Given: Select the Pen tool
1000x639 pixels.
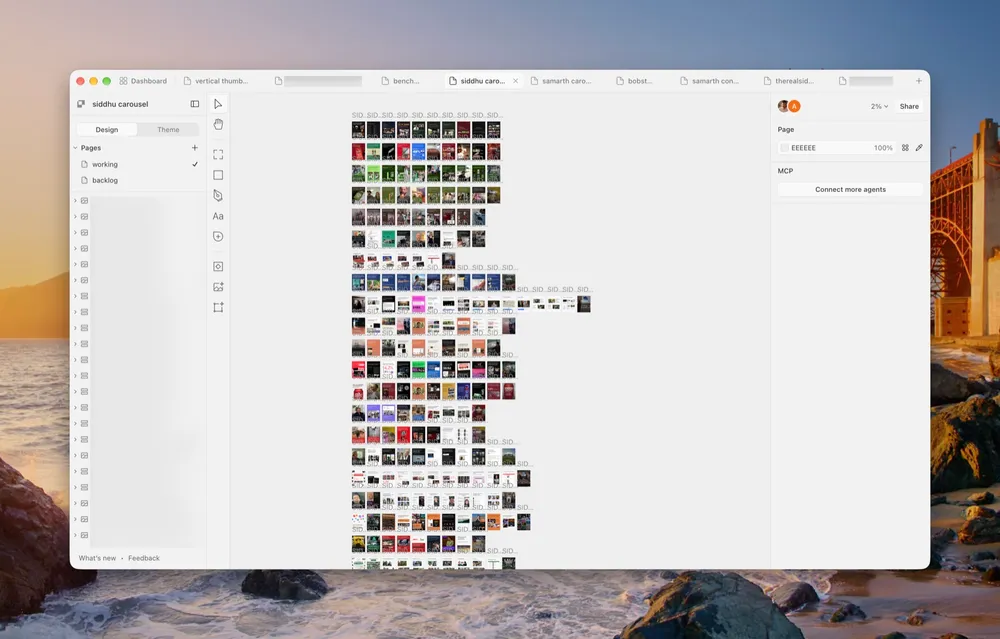Looking at the screenshot, I should [218, 195].
